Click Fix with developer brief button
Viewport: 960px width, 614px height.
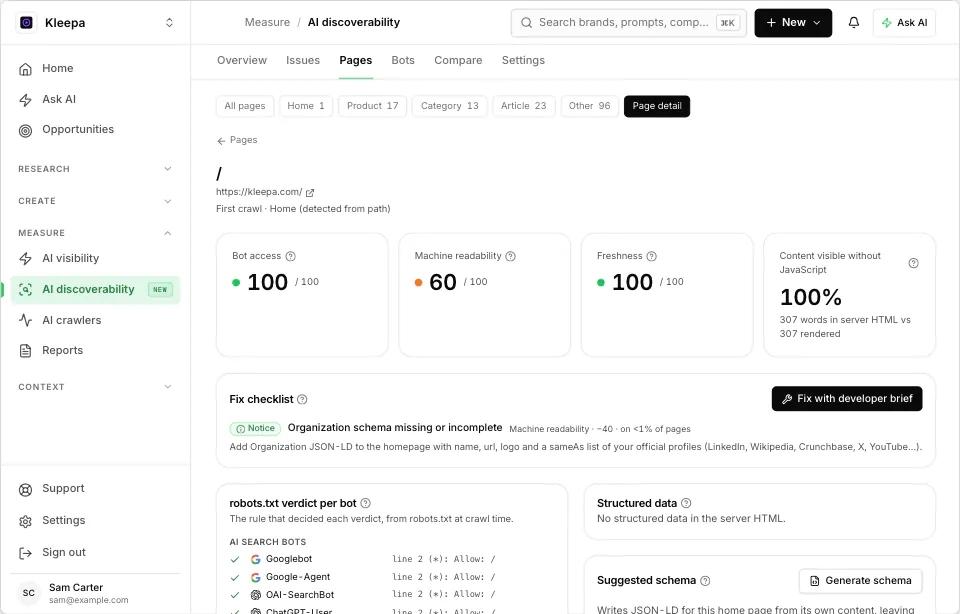(x=847, y=399)
